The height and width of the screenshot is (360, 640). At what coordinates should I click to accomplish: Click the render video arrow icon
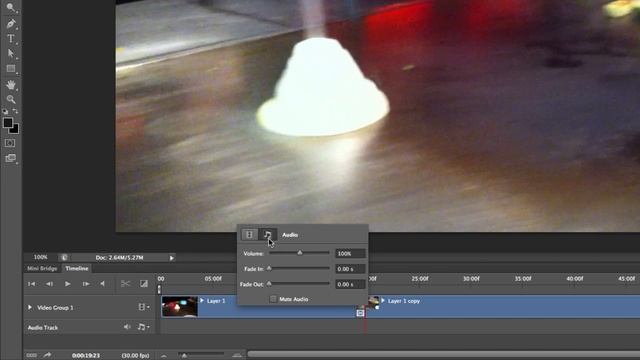(x=47, y=355)
